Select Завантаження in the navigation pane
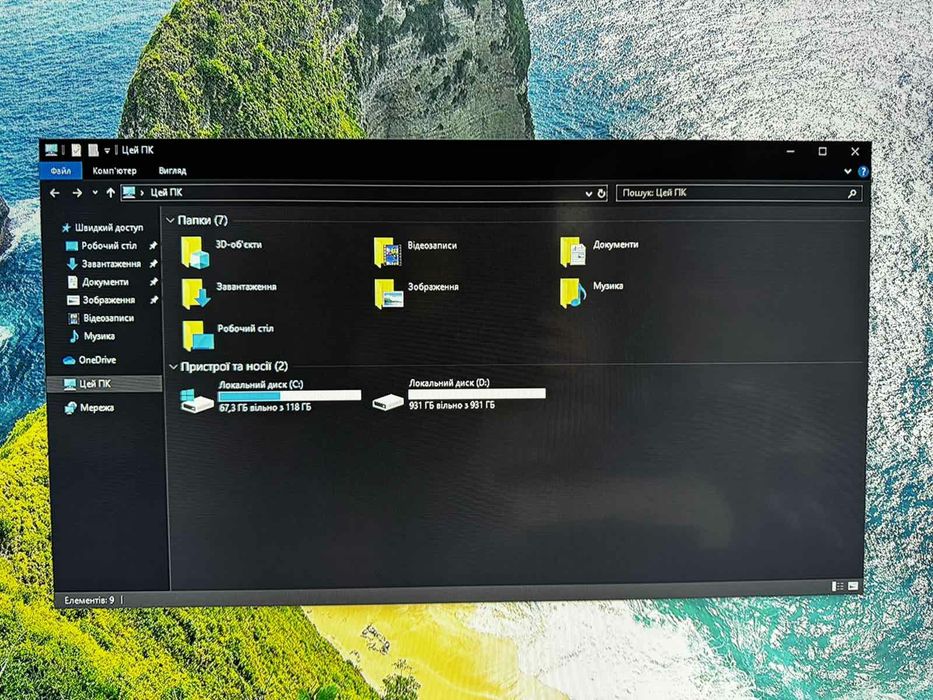 111,263
